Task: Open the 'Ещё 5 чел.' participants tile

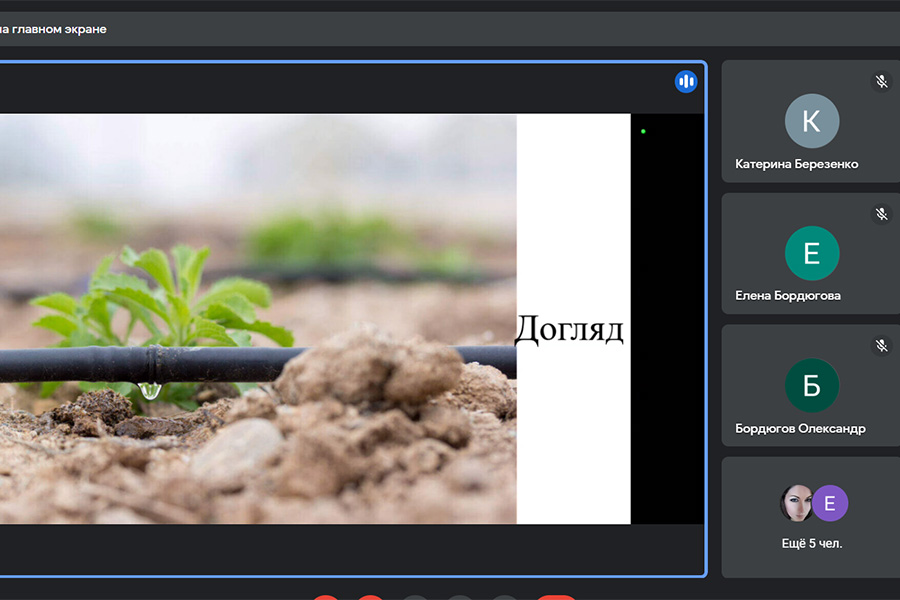Action: pos(811,517)
